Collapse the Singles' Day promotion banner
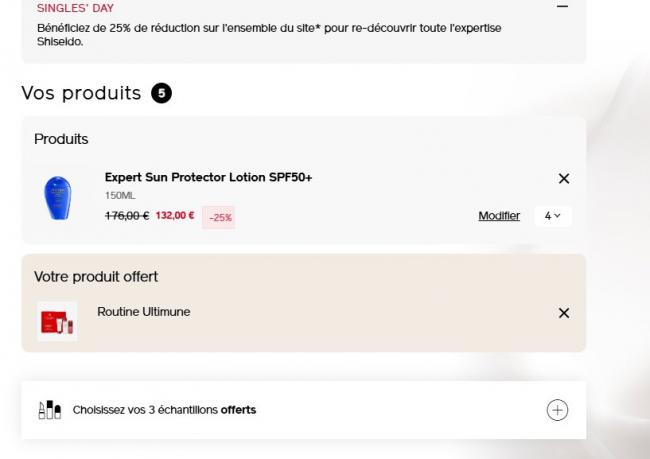Screen dimensions: 650x459 click(x=562, y=6)
